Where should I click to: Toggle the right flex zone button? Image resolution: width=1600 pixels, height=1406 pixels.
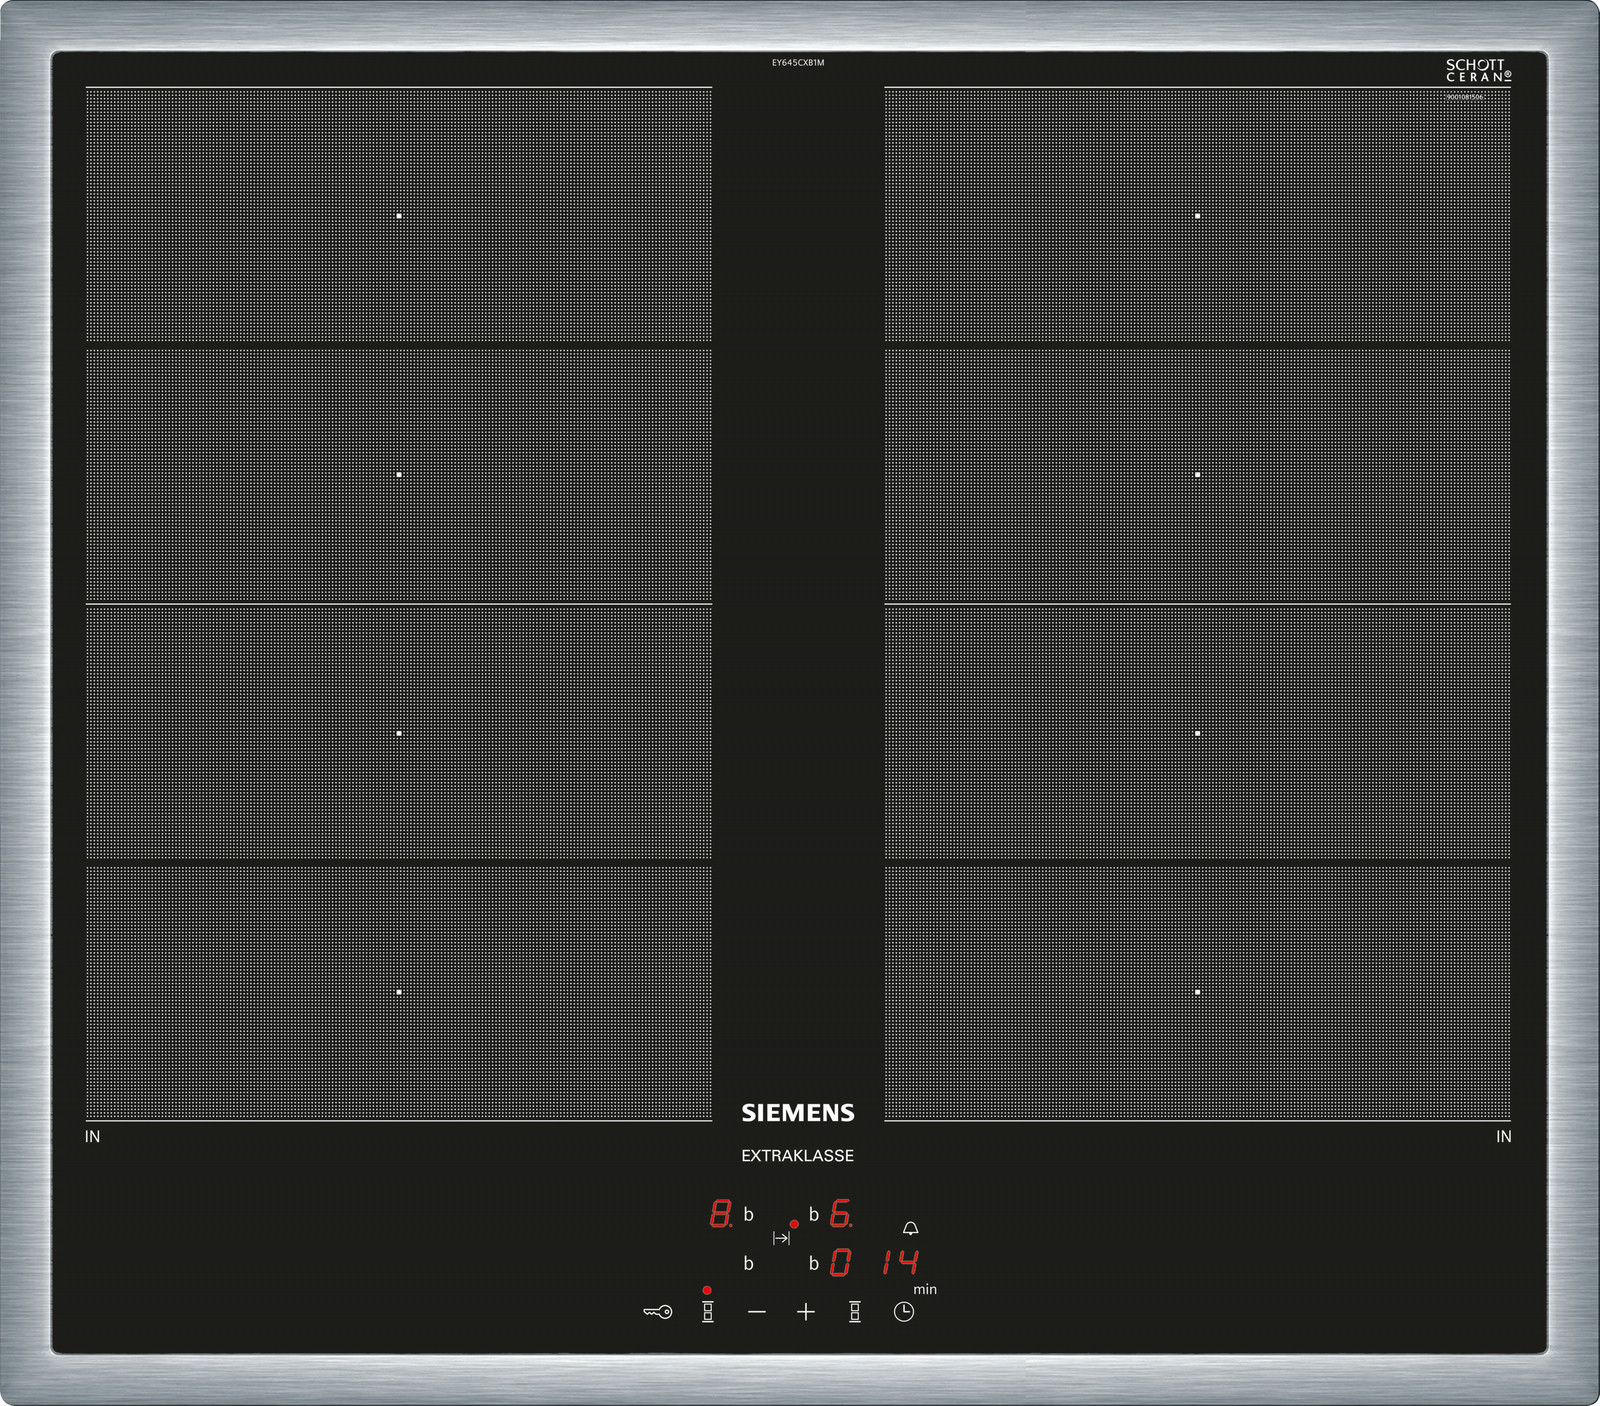(x=855, y=1311)
